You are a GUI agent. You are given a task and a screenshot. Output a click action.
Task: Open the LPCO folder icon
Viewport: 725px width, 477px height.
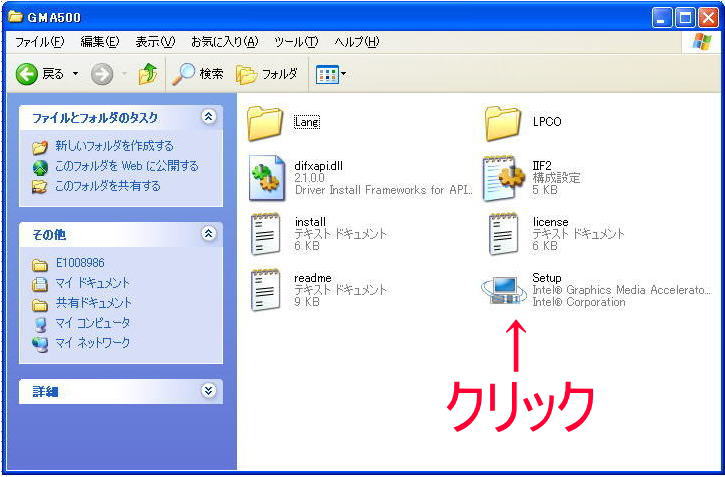point(503,123)
